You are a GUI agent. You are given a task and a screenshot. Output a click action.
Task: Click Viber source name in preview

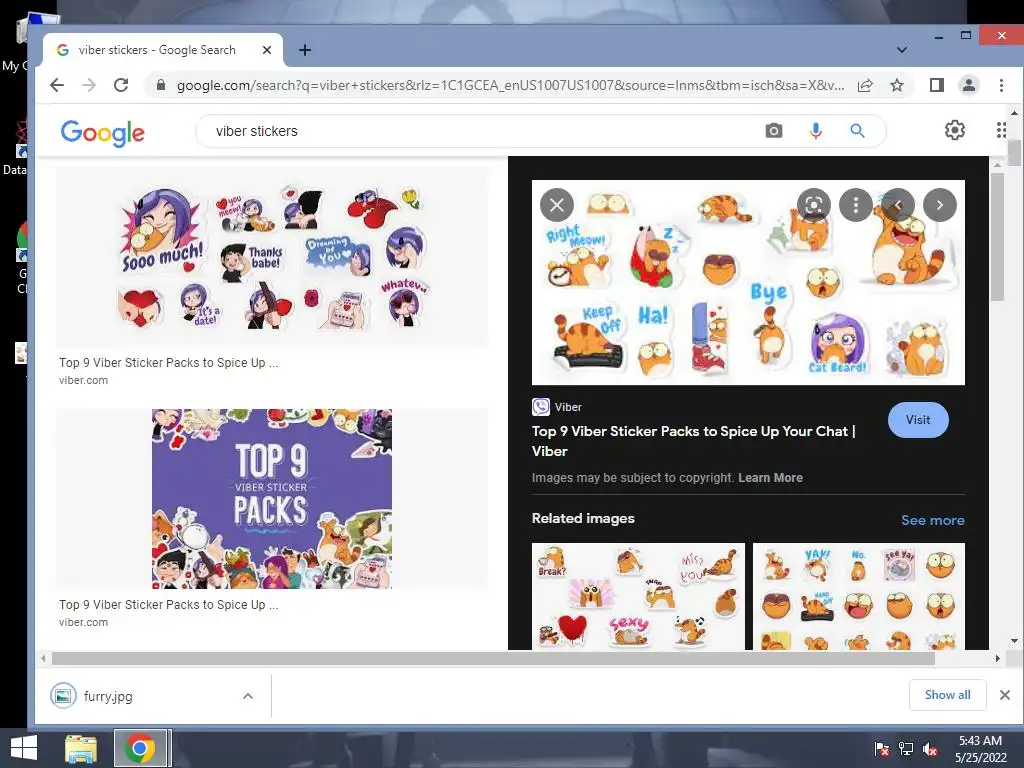coord(568,407)
